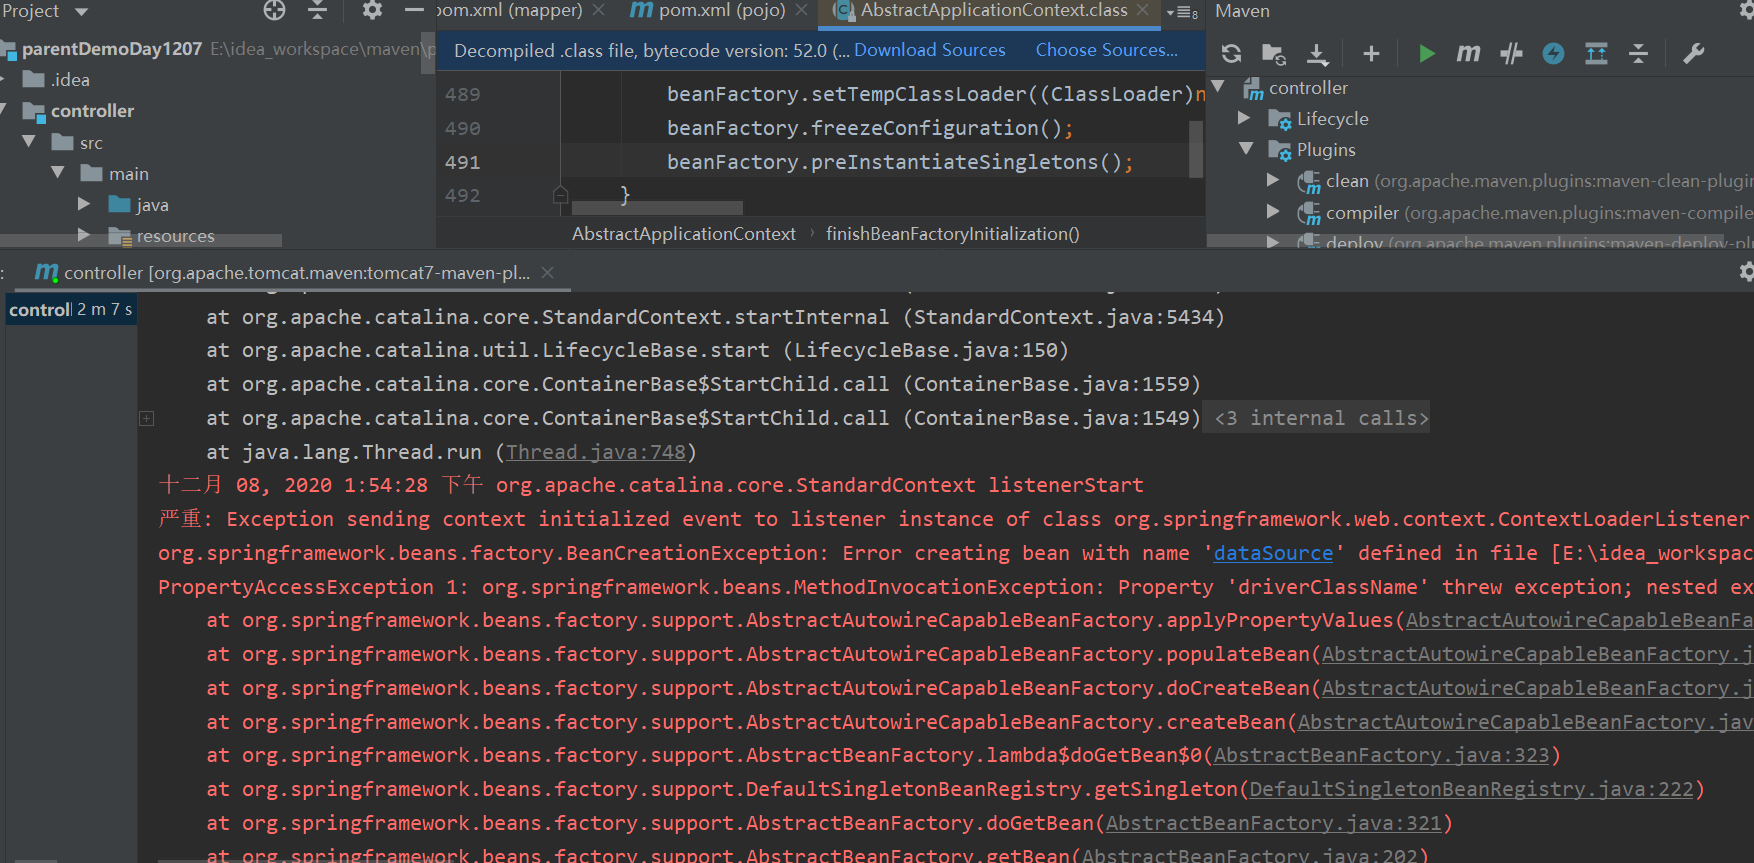Click the editor horizontal scrollbar

pyautogui.click(x=657, y=208)
